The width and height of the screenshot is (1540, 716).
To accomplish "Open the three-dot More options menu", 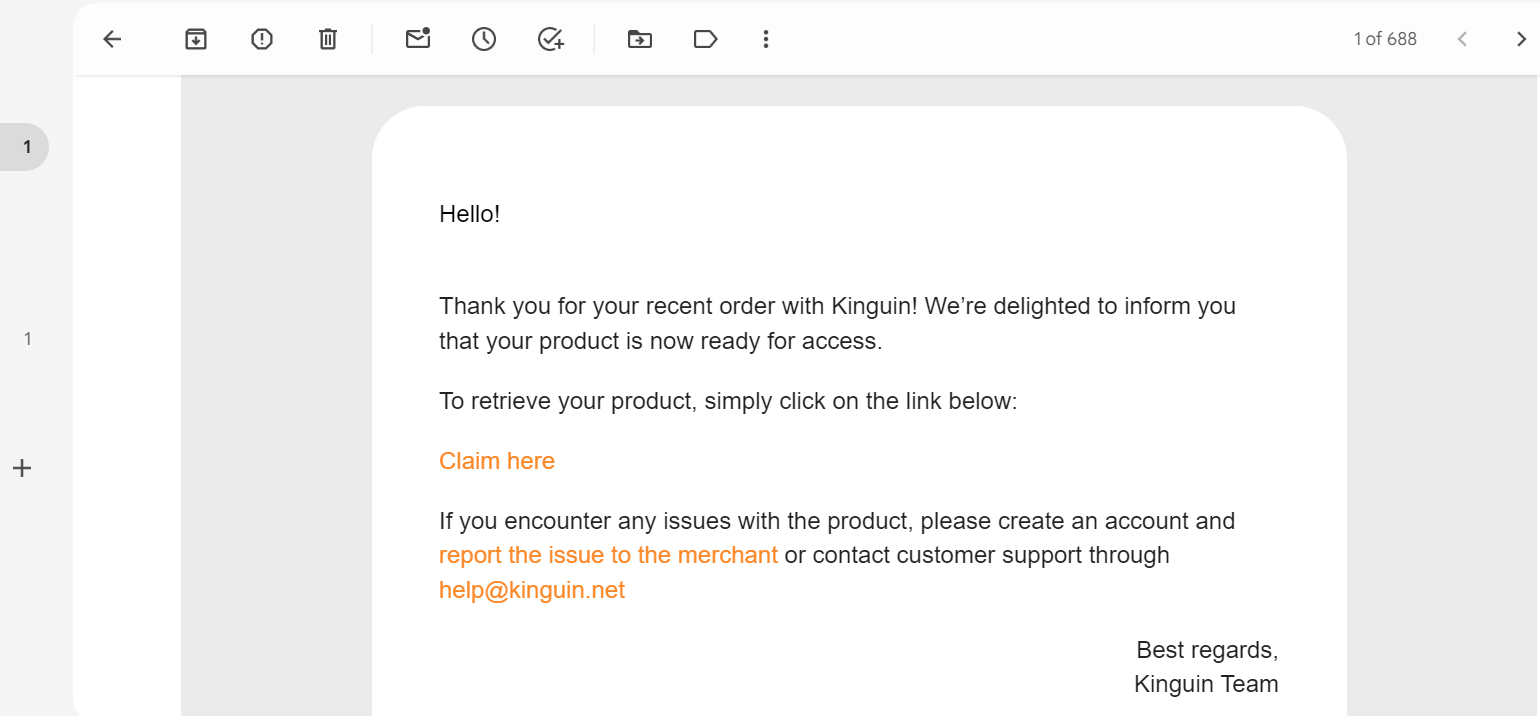I will pos(766,39).
